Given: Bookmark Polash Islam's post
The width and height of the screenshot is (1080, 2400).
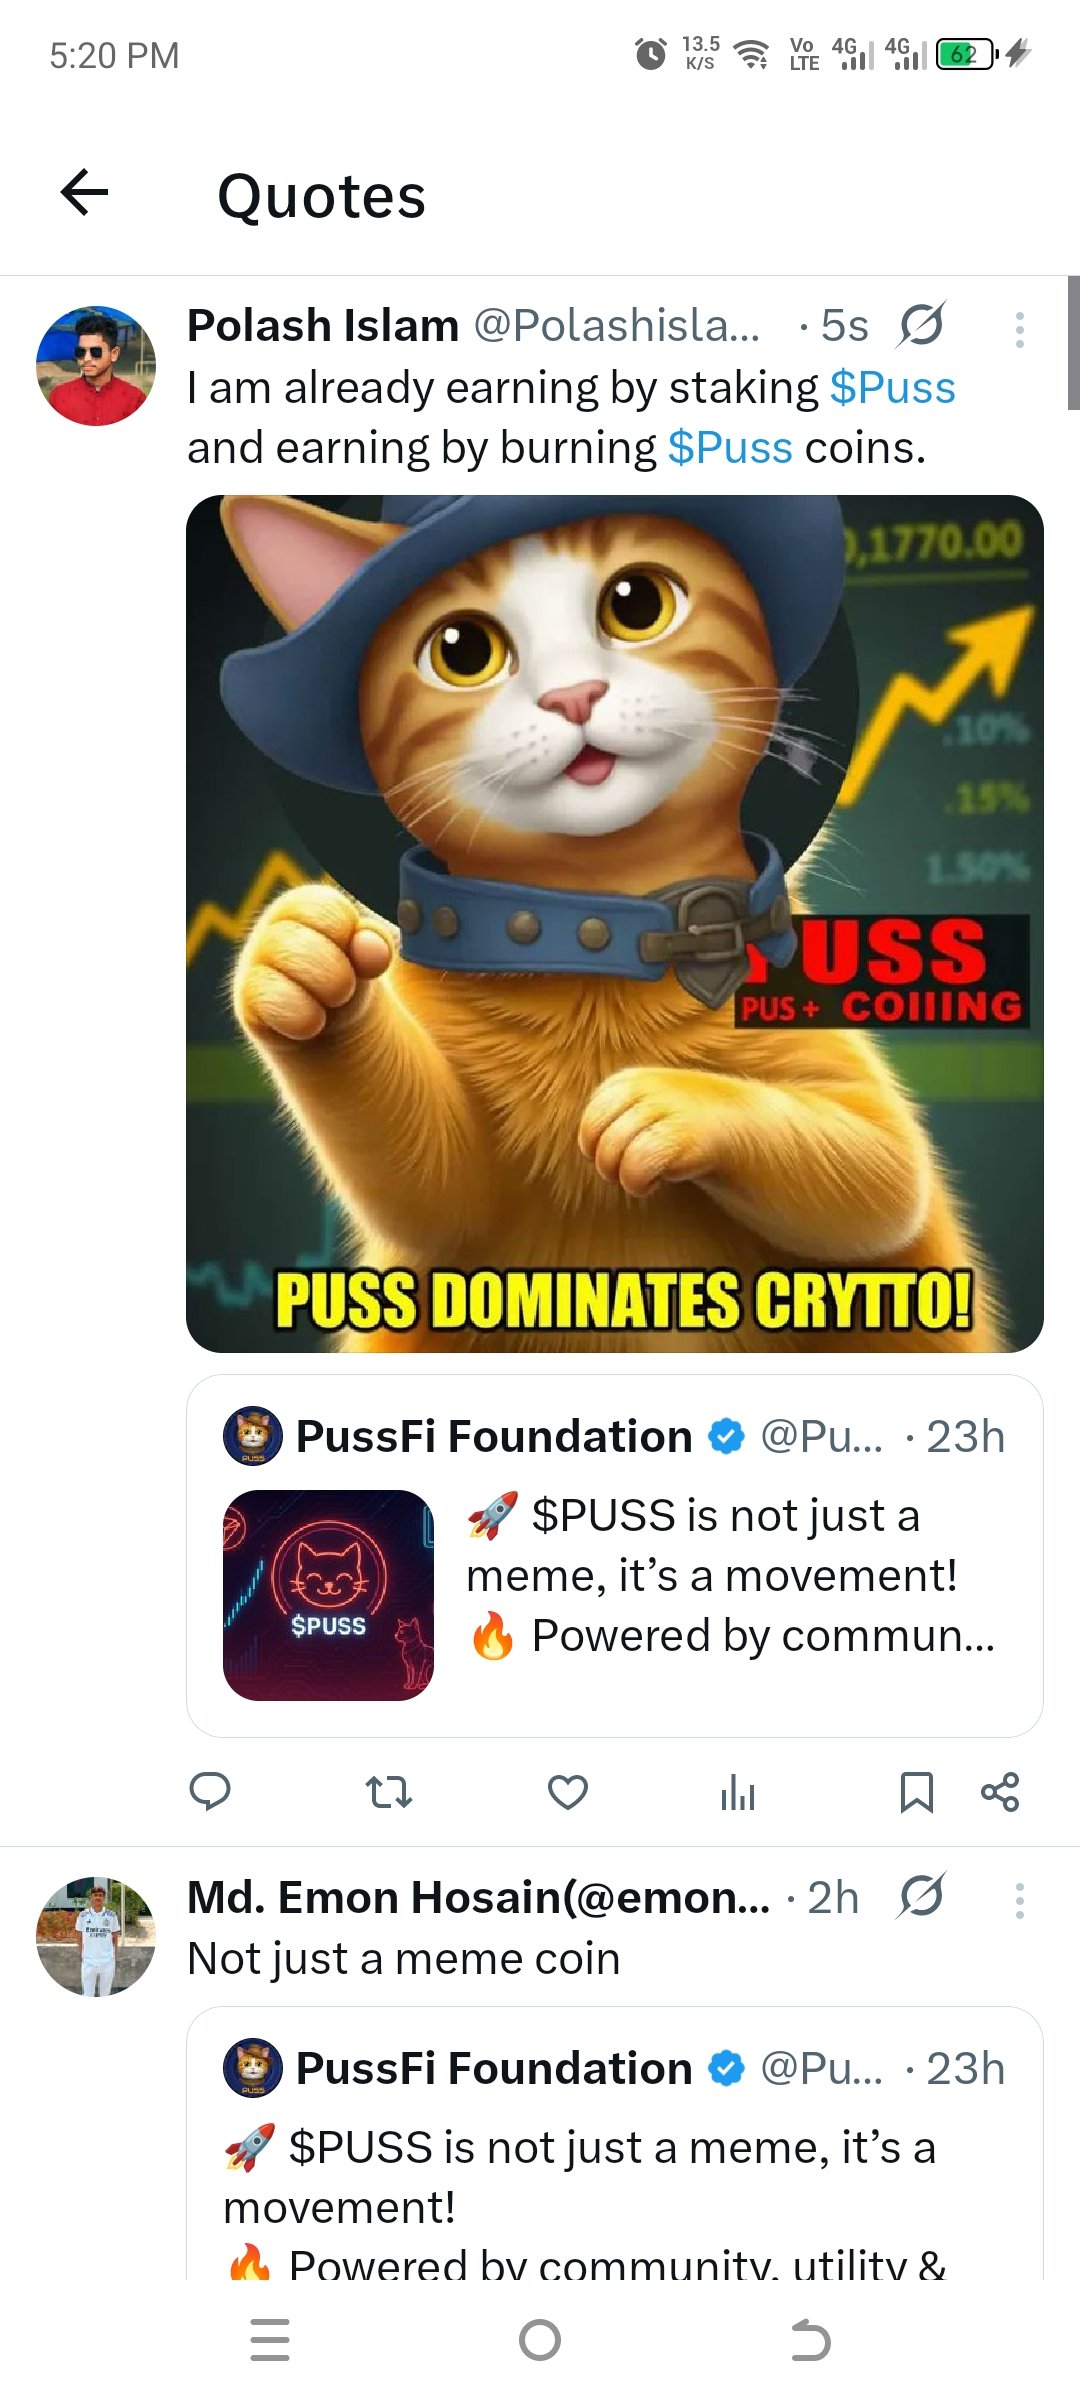Looking at the screenshot, I should coord(916,1792).
